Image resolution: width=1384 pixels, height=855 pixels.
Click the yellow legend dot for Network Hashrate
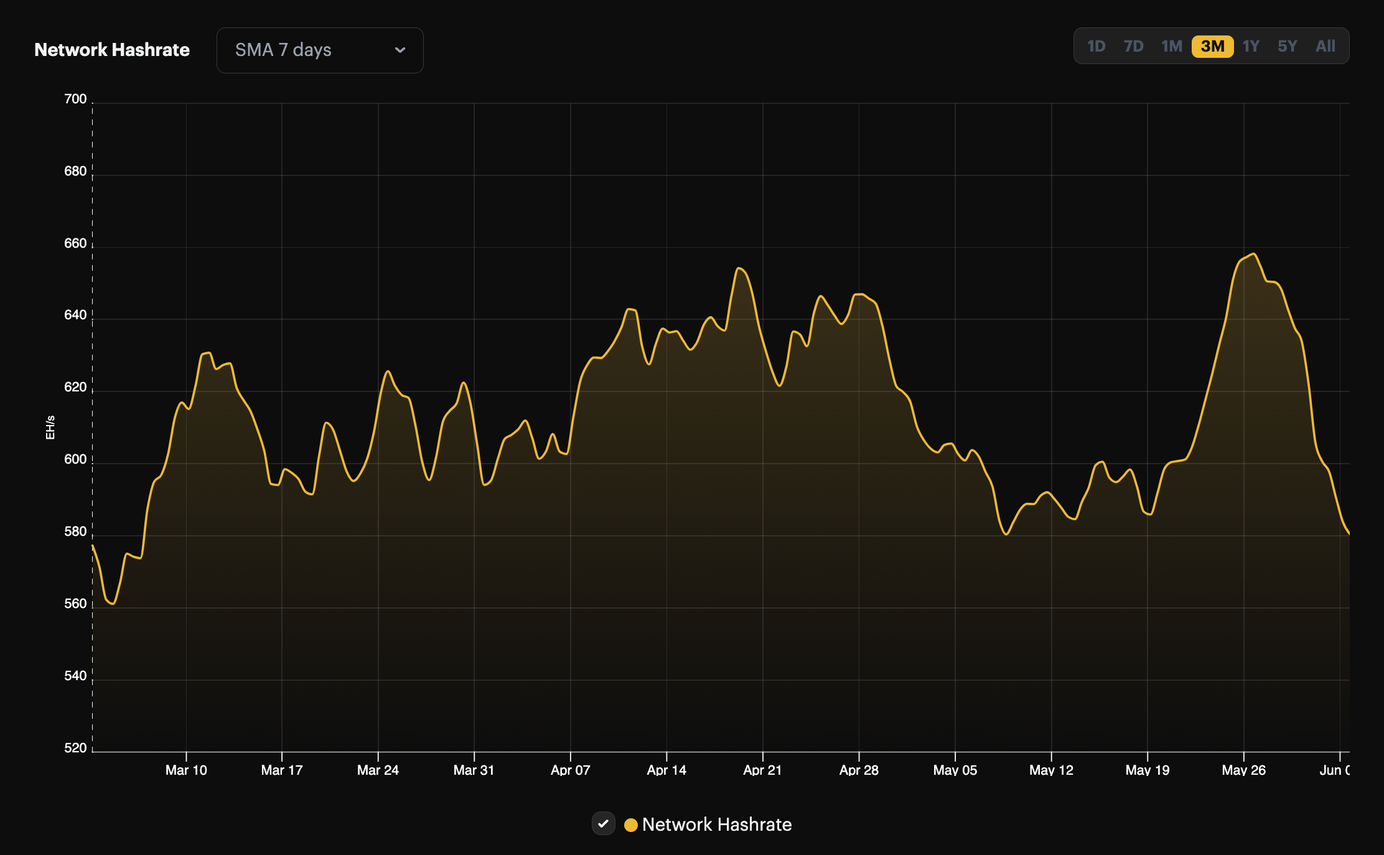point(630,824)
